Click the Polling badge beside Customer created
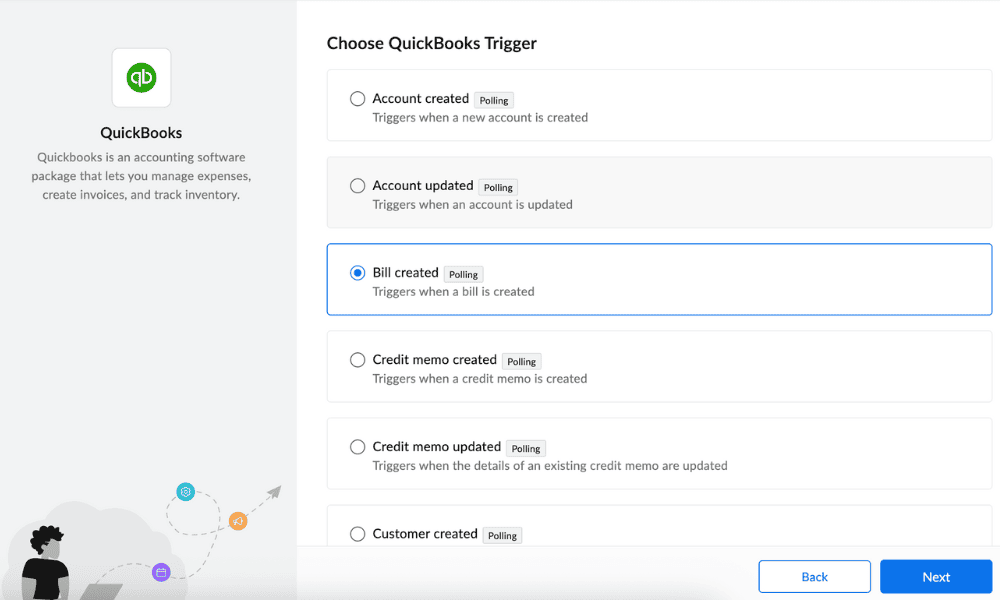Screen dimensions: 1000x600 [502, 535]
